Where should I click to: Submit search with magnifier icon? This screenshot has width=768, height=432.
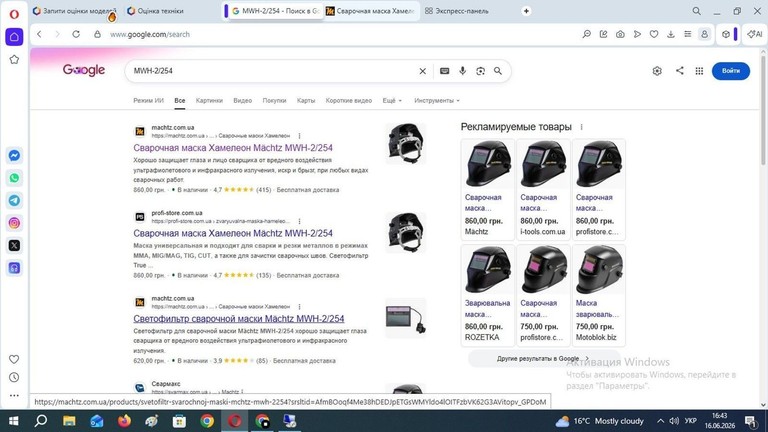point(498,71)
